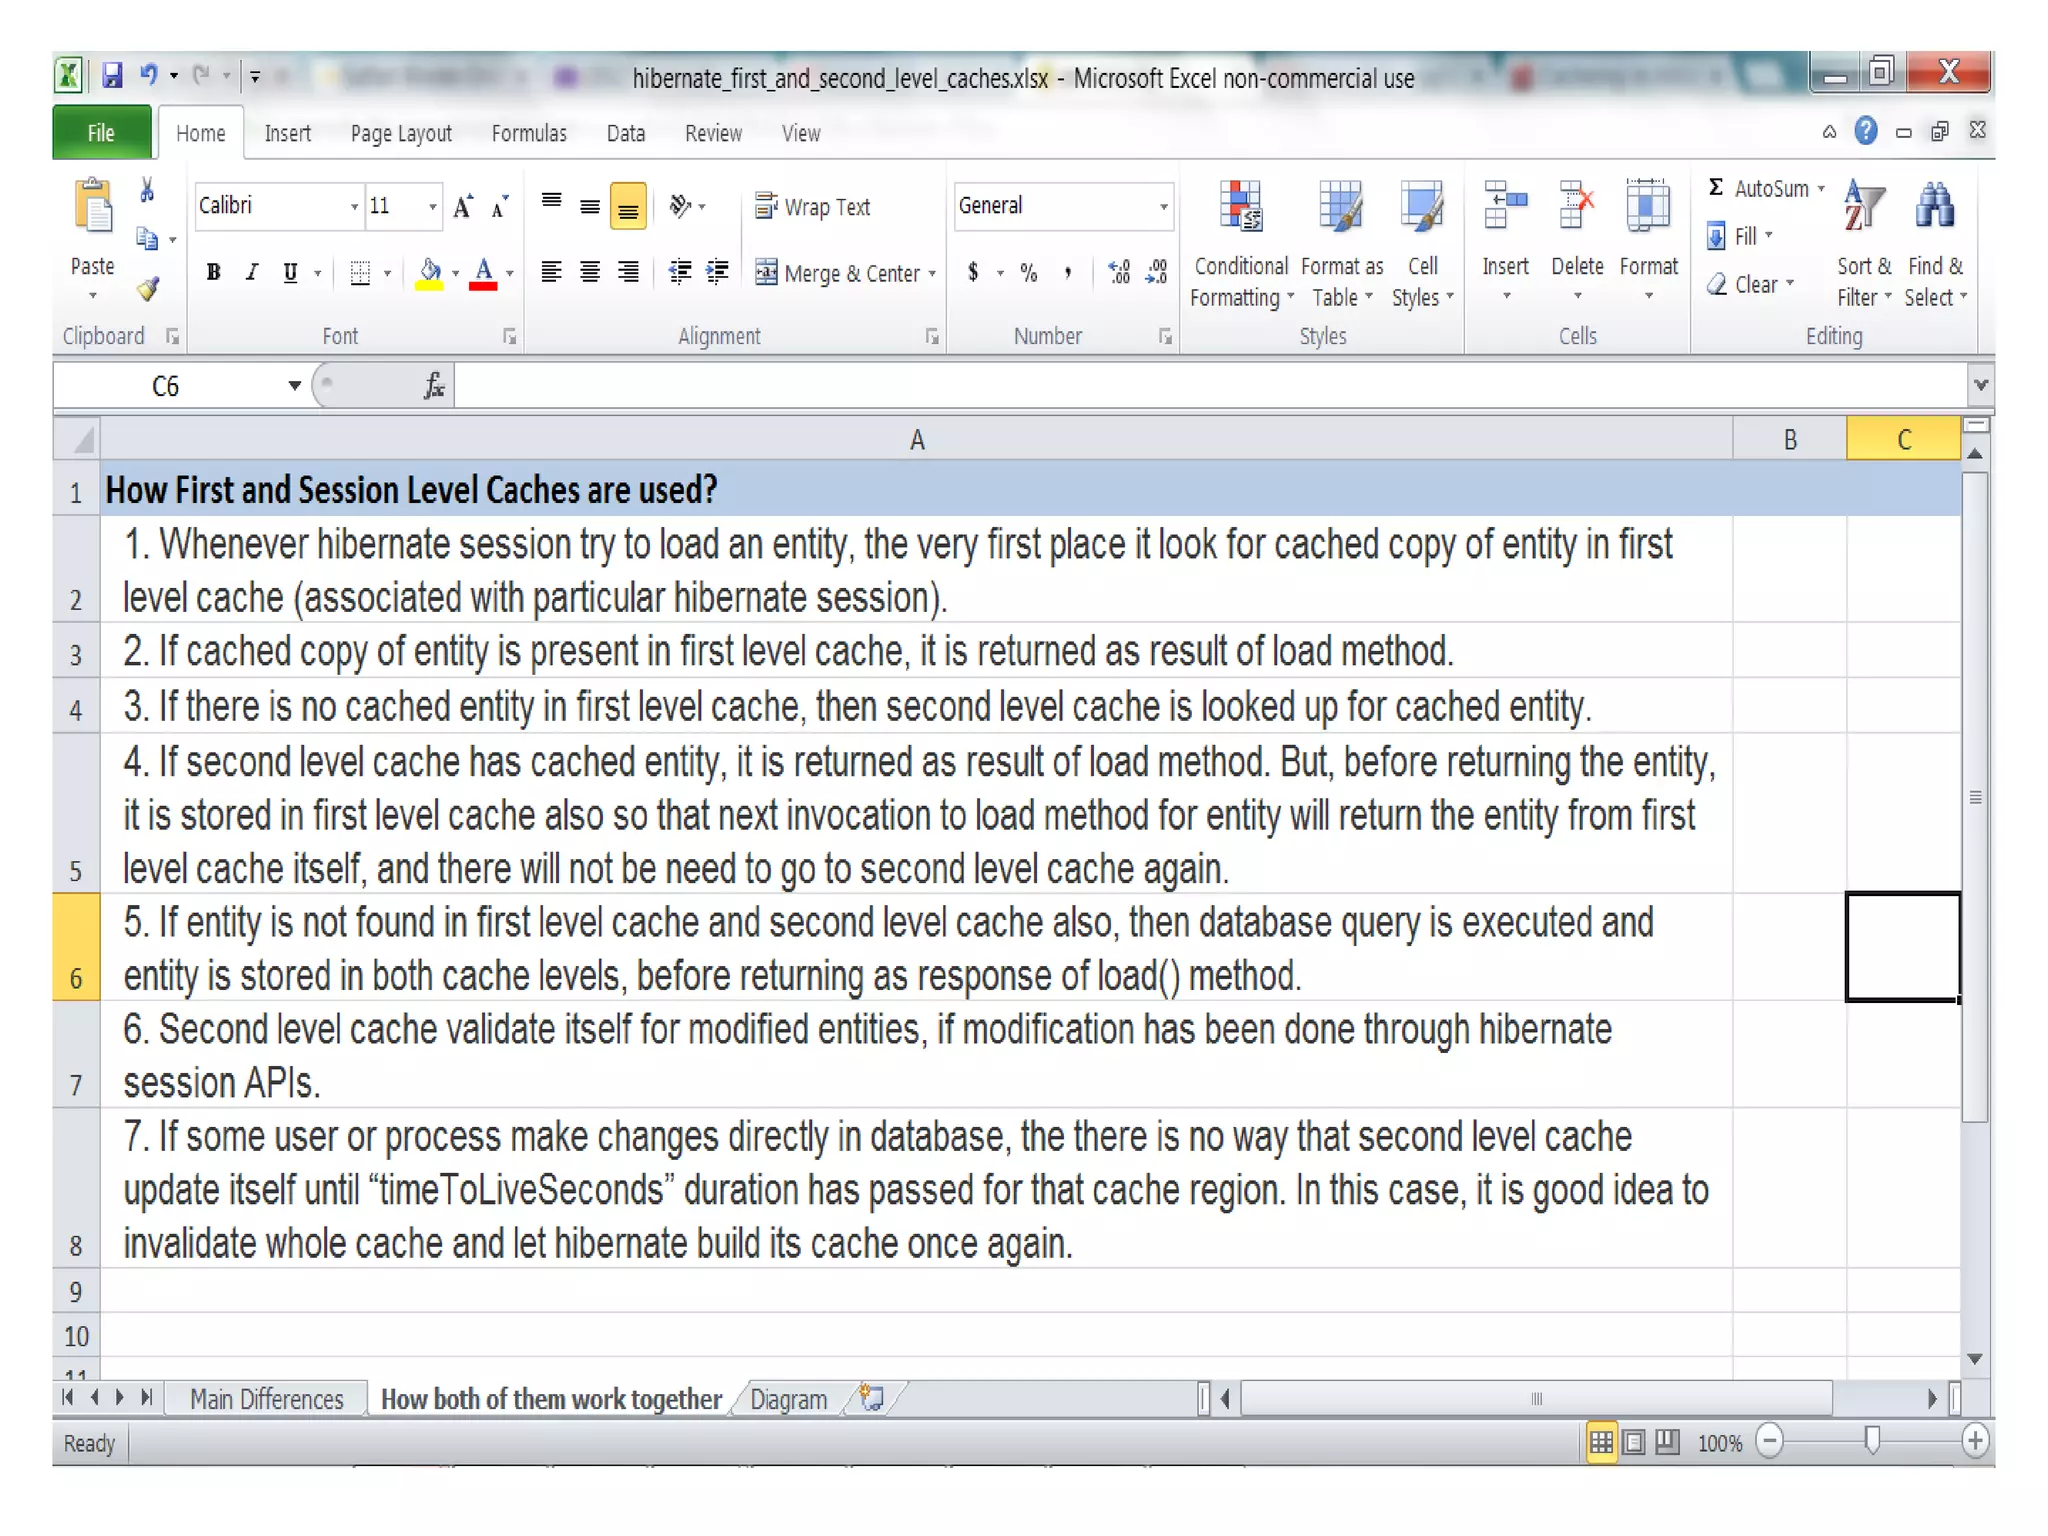Open the Calibri font name dropdown
2048x1536 pixels.
(x=353, y=207)
